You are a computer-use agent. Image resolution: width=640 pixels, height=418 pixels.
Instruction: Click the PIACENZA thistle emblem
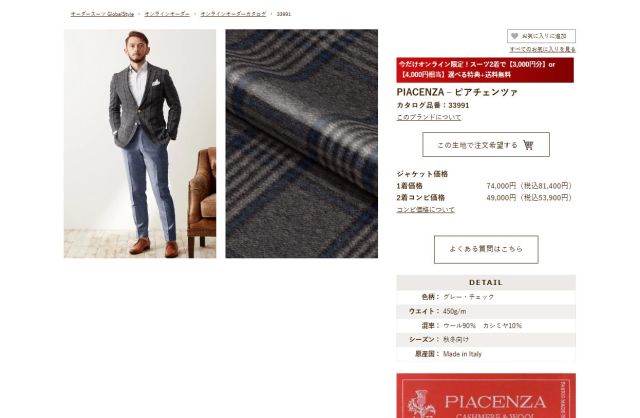[422, 404]
